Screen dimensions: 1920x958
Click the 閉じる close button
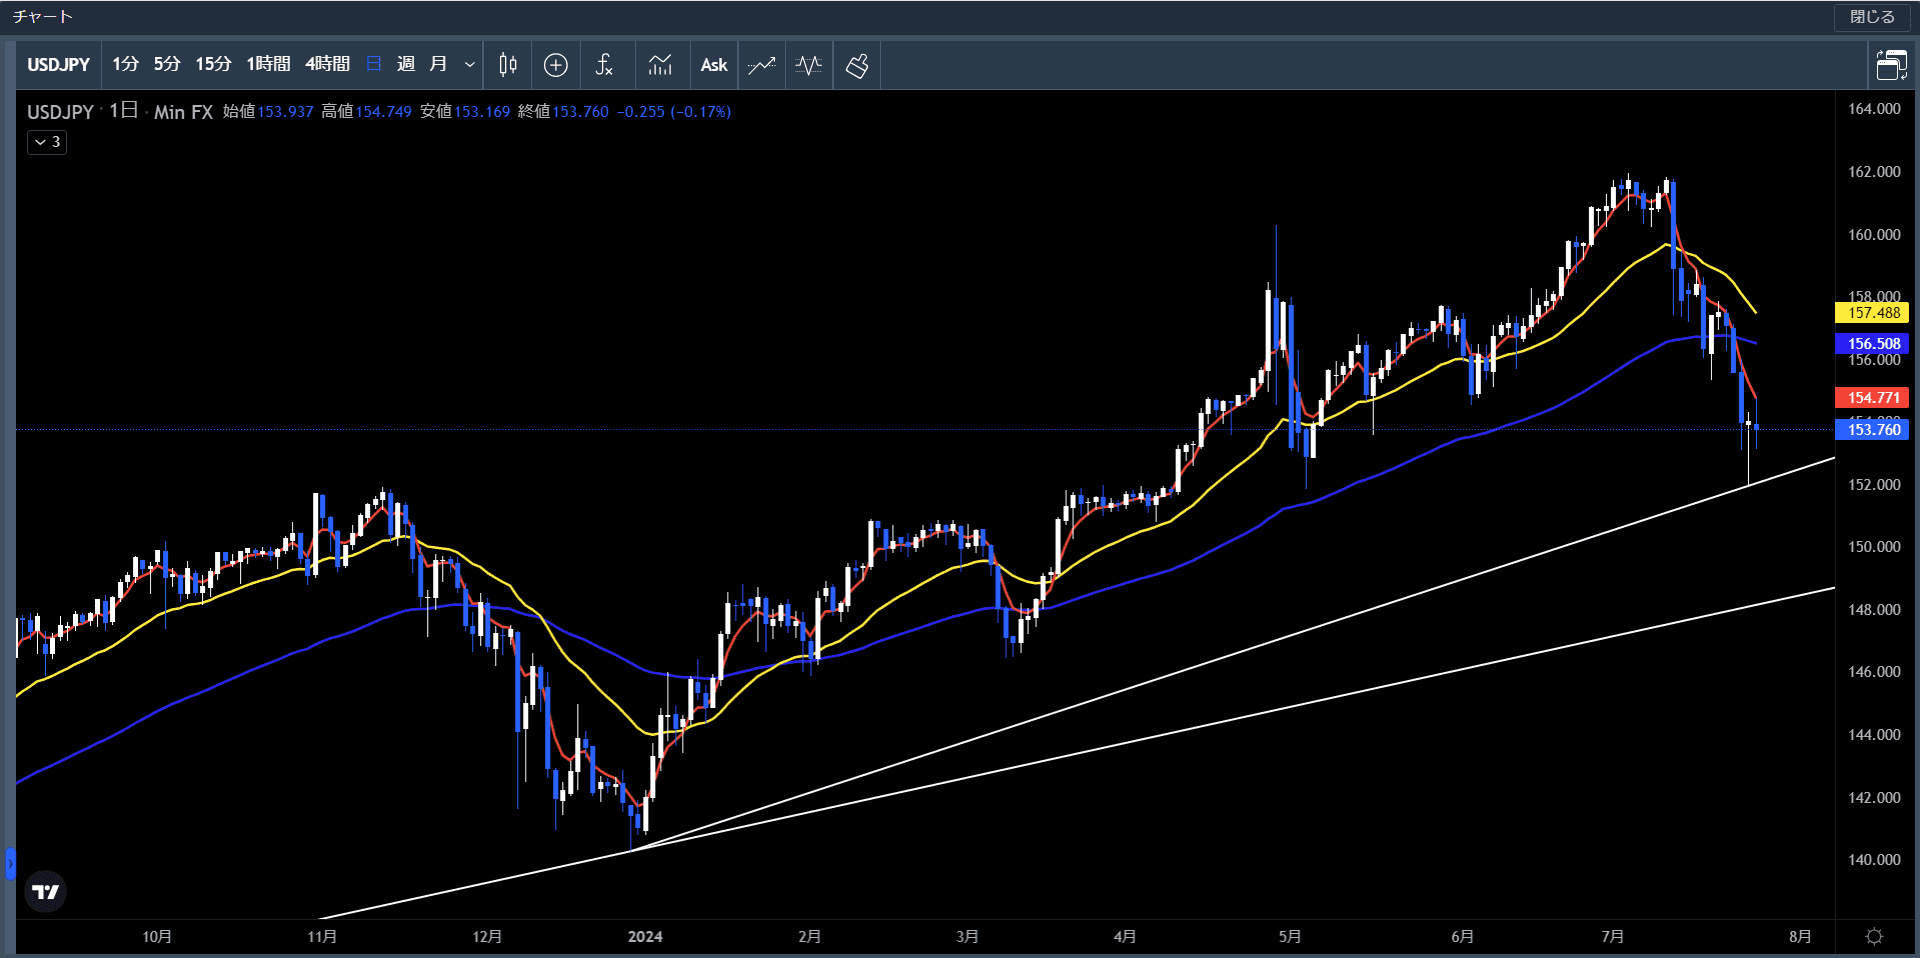pos(1872,17)
